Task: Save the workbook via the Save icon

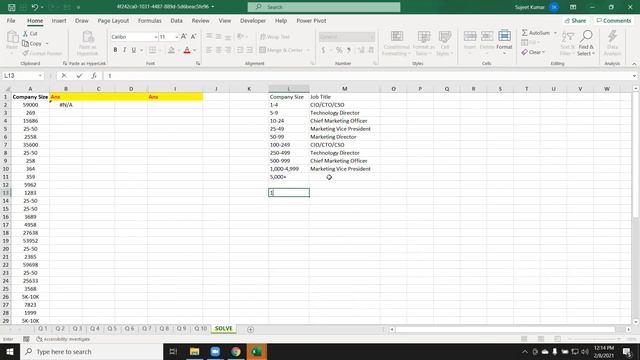Action: (x=11, y=7)
